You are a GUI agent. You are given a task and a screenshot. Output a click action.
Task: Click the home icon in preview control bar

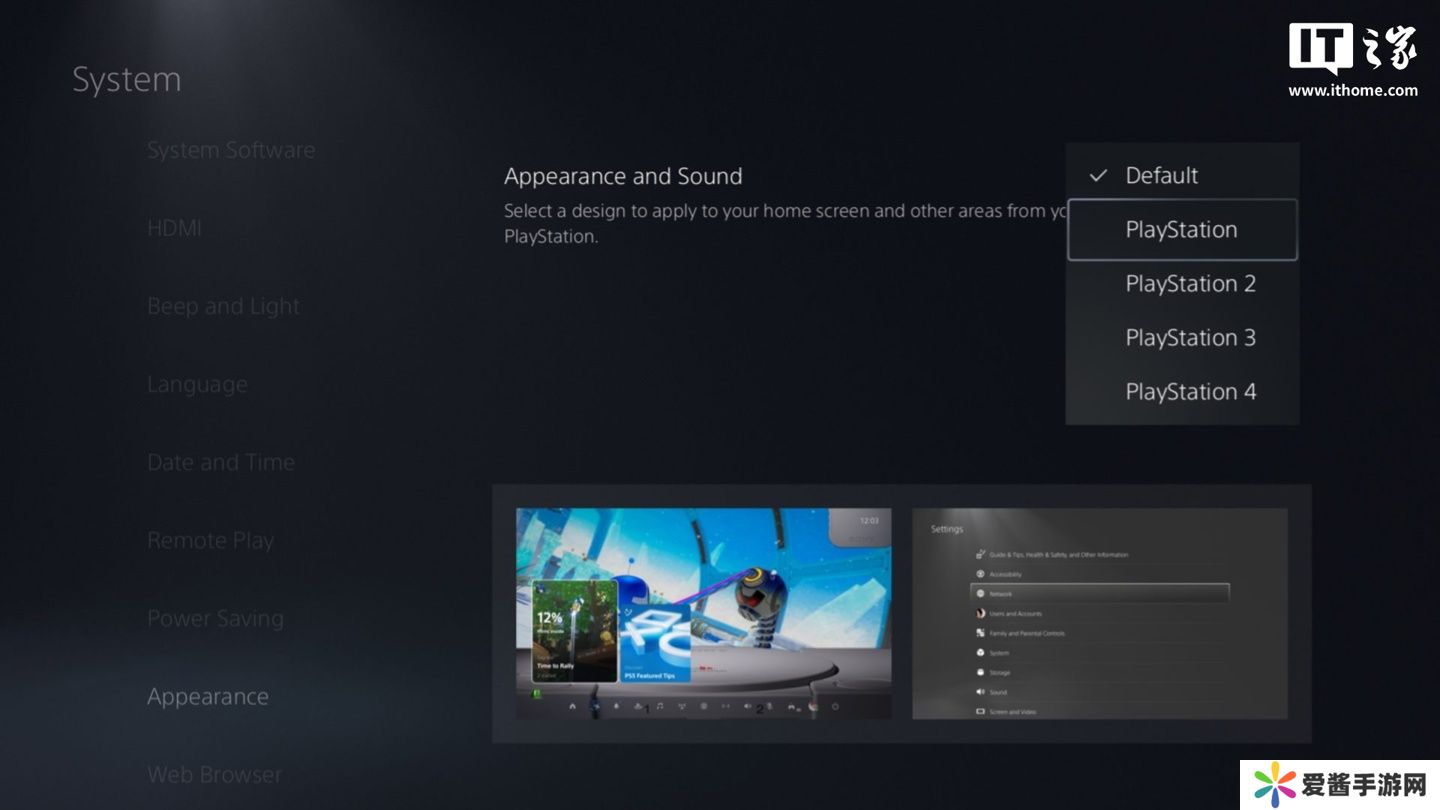click(x=573, y=707)
